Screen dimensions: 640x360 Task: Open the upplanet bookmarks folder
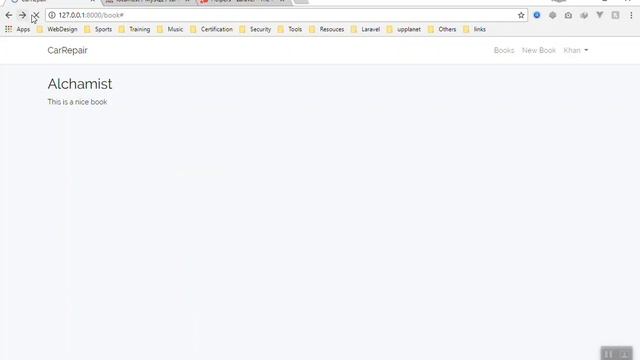[x=403, y=29]
